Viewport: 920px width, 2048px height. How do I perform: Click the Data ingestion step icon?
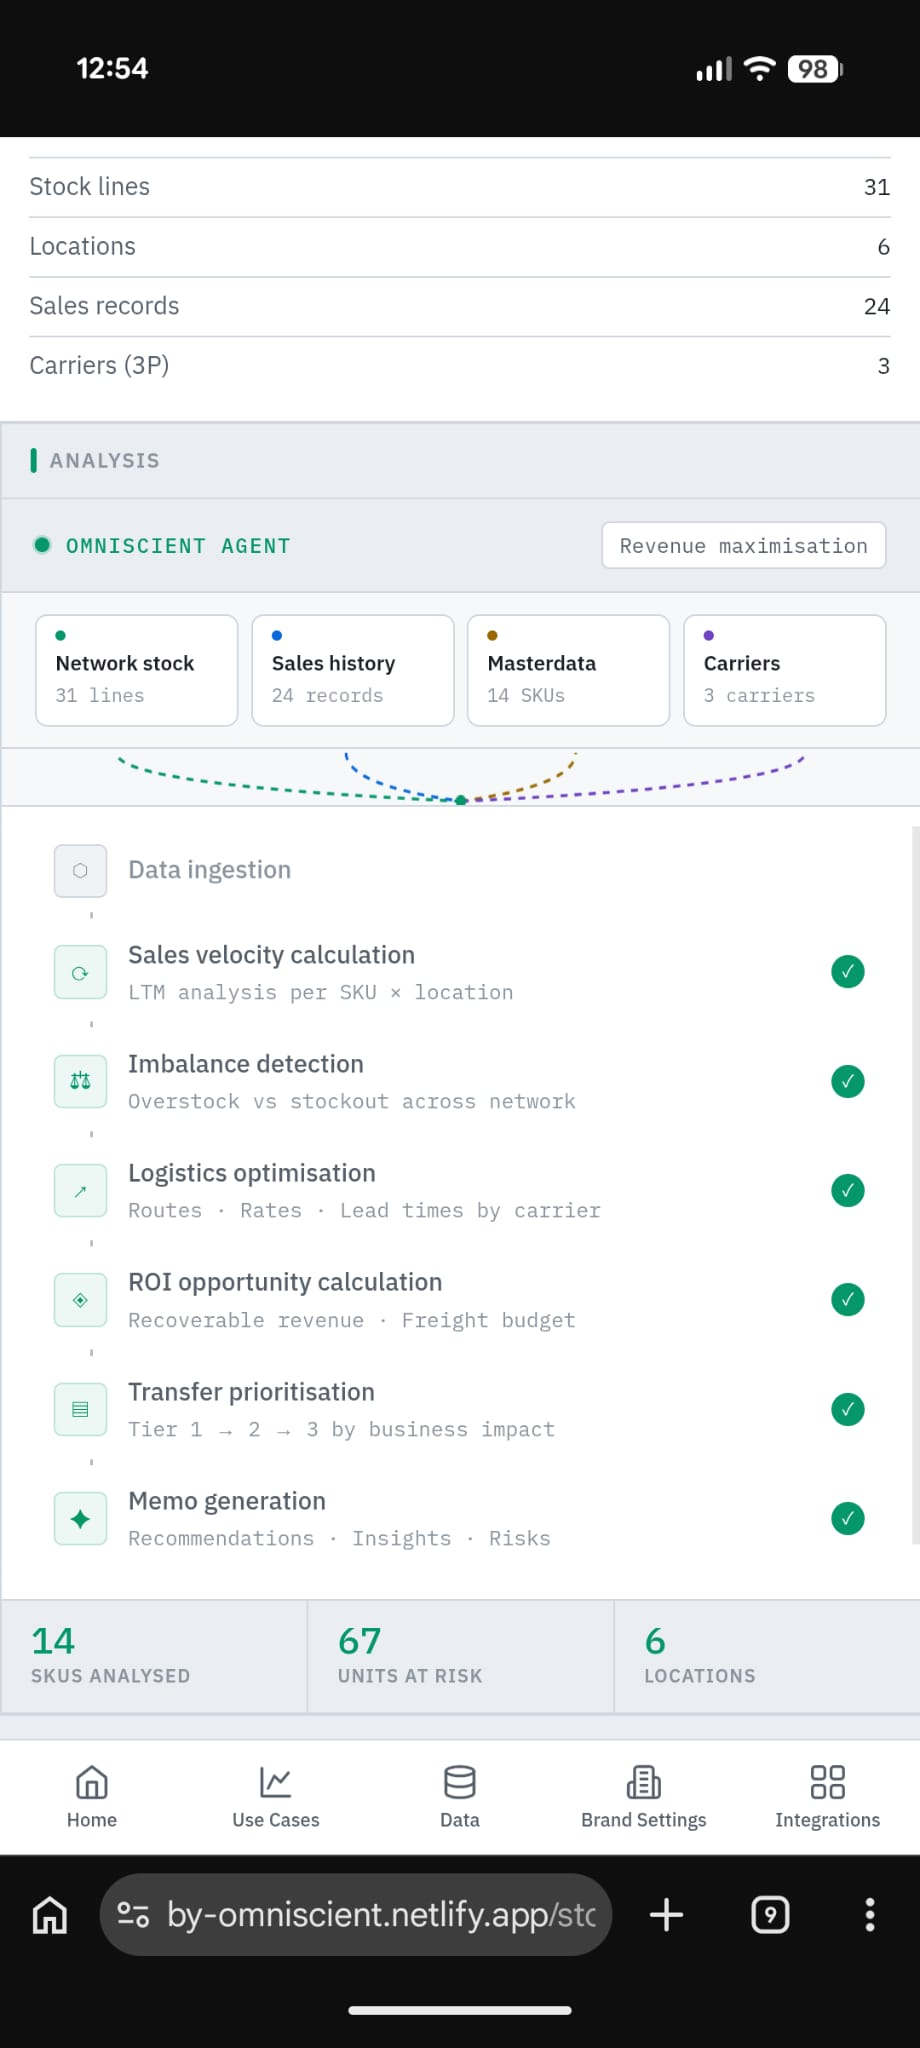point(80,871)
